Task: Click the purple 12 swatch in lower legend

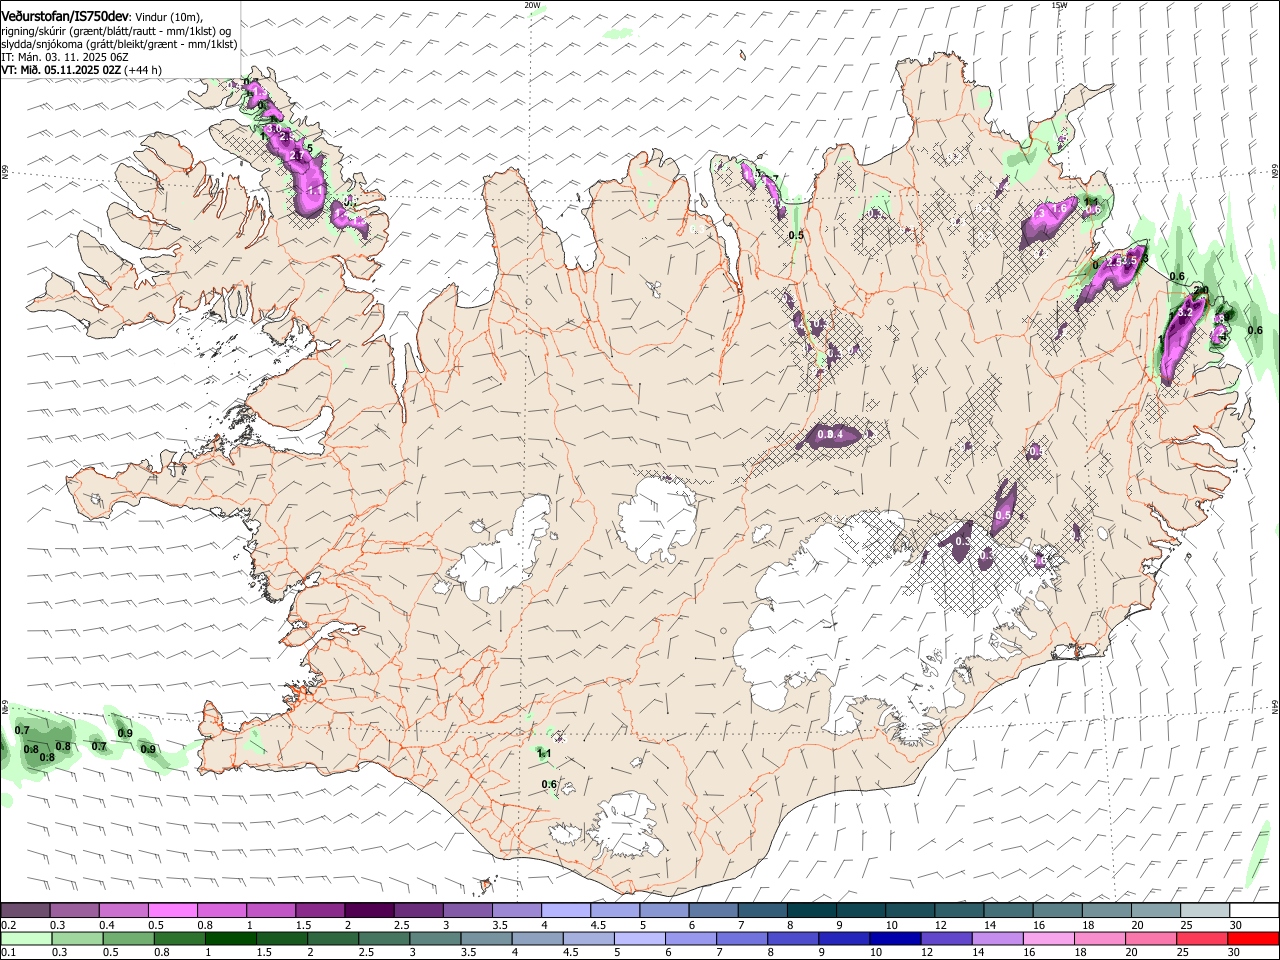Action: point(946,938)
